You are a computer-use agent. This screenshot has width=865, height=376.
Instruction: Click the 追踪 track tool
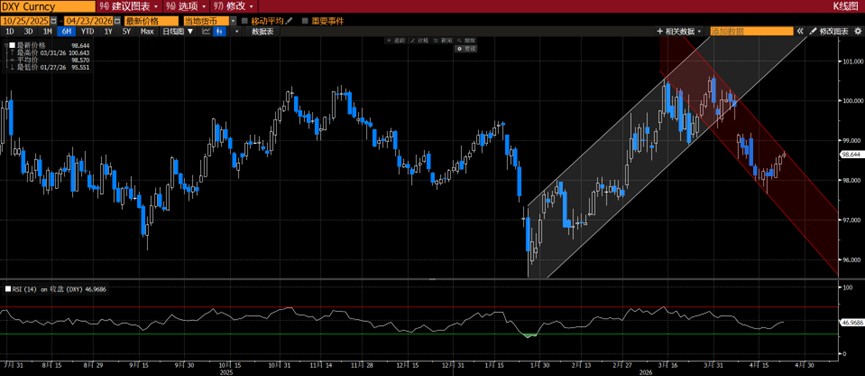(x=396, y=41)
